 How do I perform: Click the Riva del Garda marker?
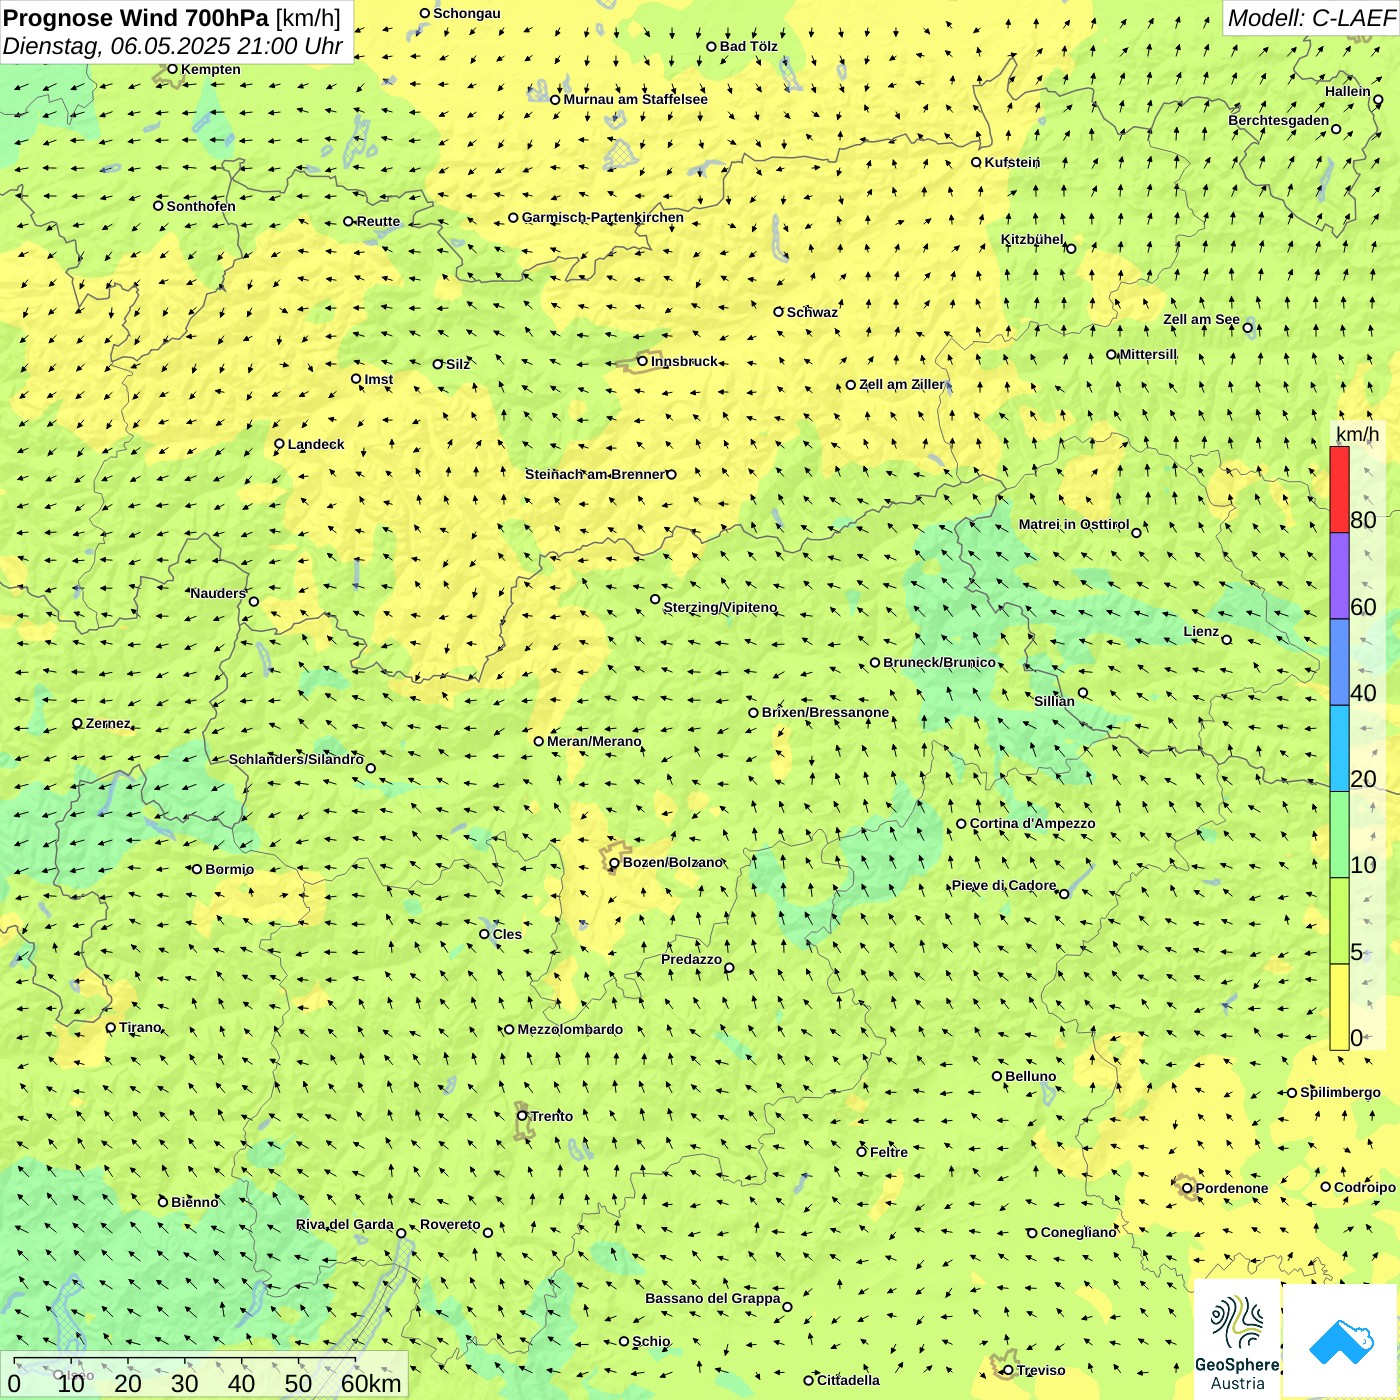[401, 1233]
